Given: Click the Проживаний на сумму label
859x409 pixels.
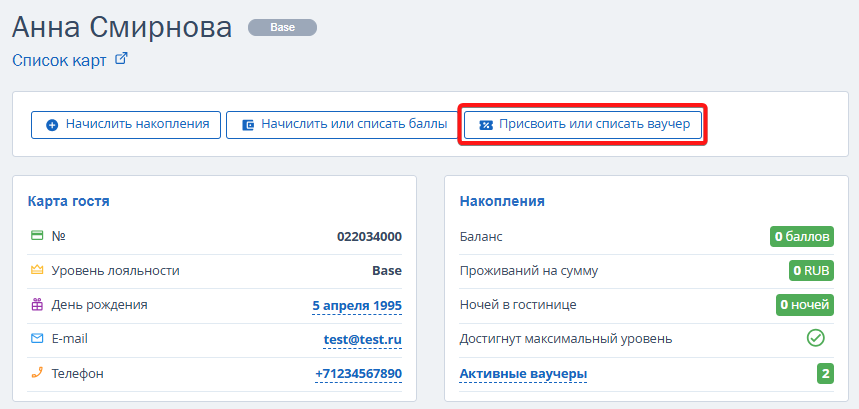Looking at the screenshot, I should coord(529,271).
